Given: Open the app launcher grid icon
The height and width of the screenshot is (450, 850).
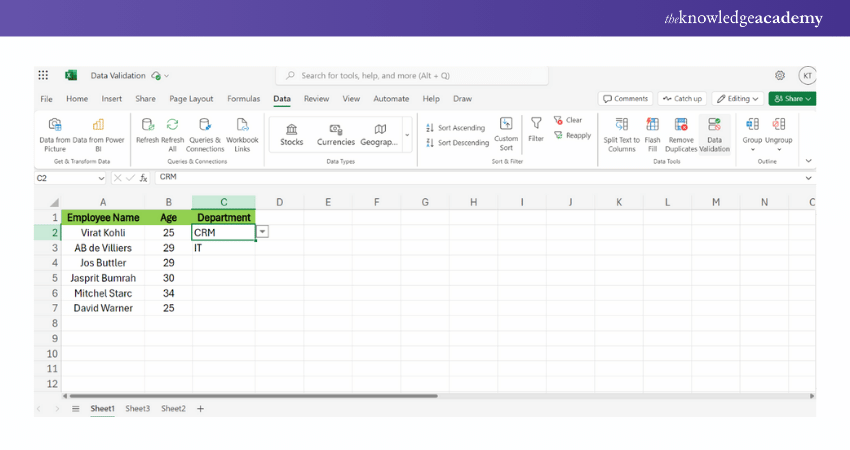Looking at the screenshot, I should pos(43,75).
